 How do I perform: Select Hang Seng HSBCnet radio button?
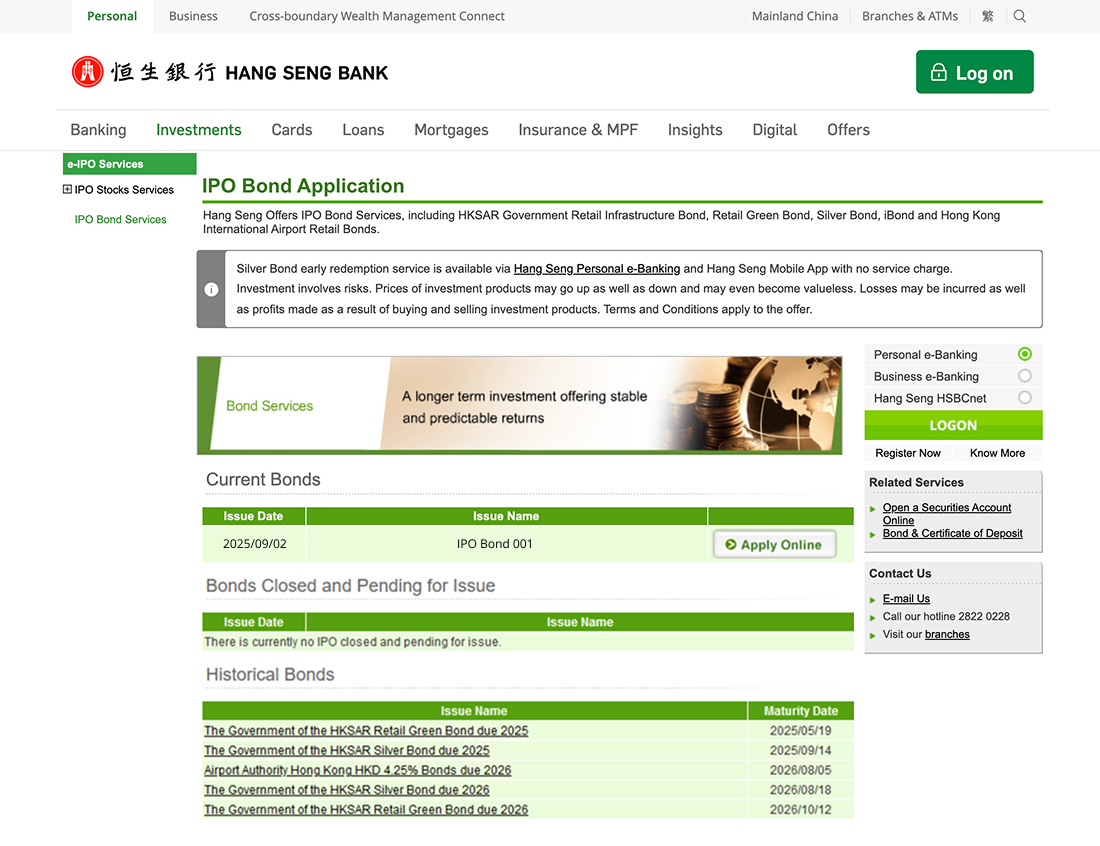(x=1024, y=398)
